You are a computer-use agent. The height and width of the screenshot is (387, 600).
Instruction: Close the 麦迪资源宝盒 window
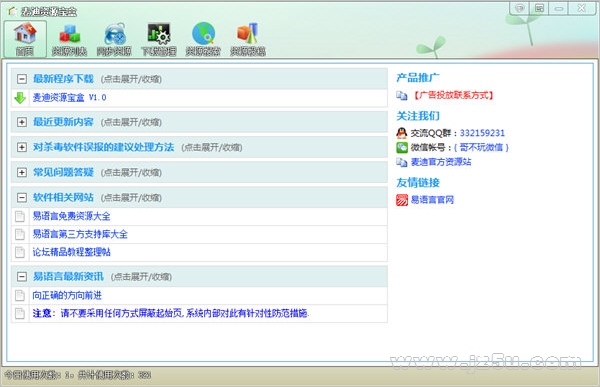click(x=581, y=8)
